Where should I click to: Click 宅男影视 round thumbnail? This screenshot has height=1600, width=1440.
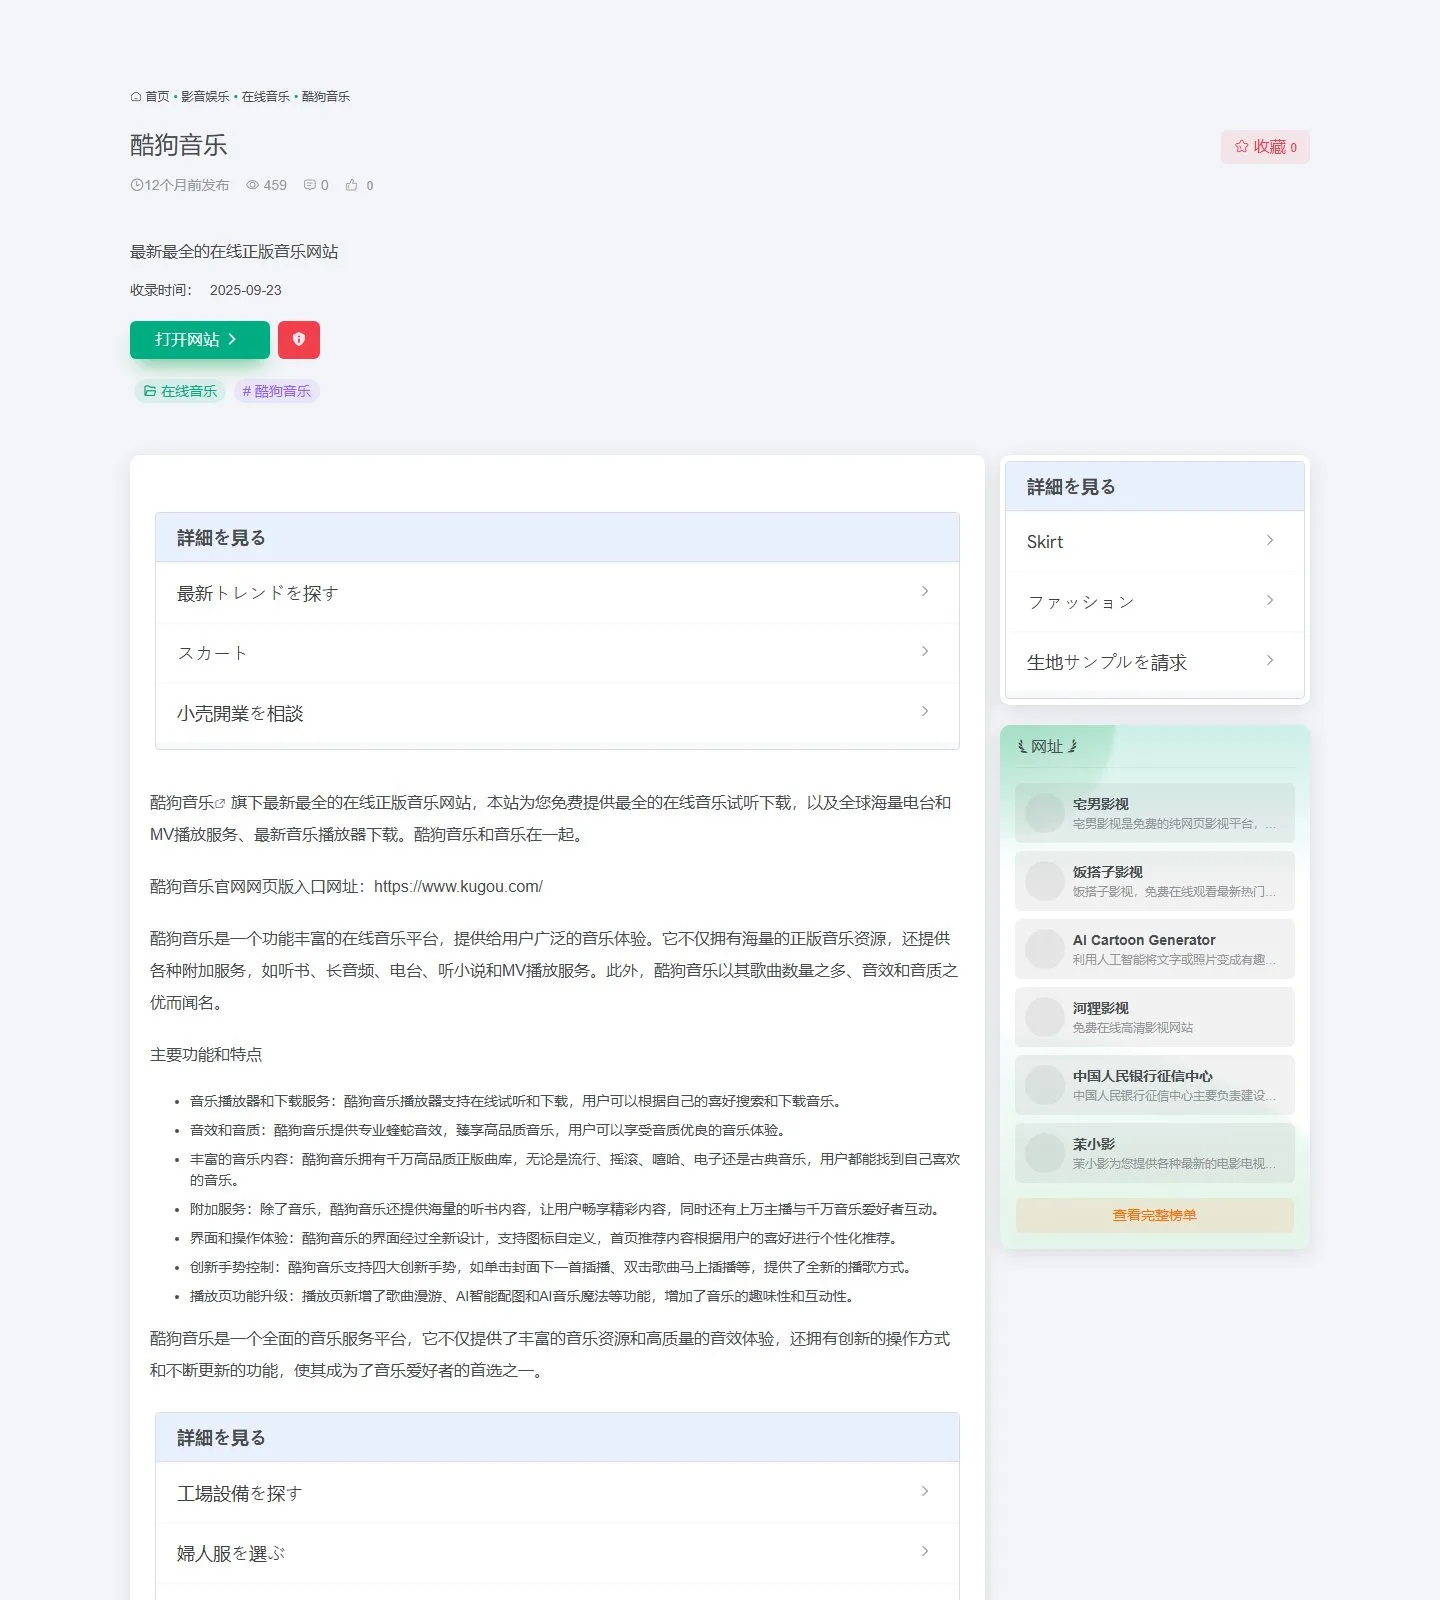[x=1044, y=813]
